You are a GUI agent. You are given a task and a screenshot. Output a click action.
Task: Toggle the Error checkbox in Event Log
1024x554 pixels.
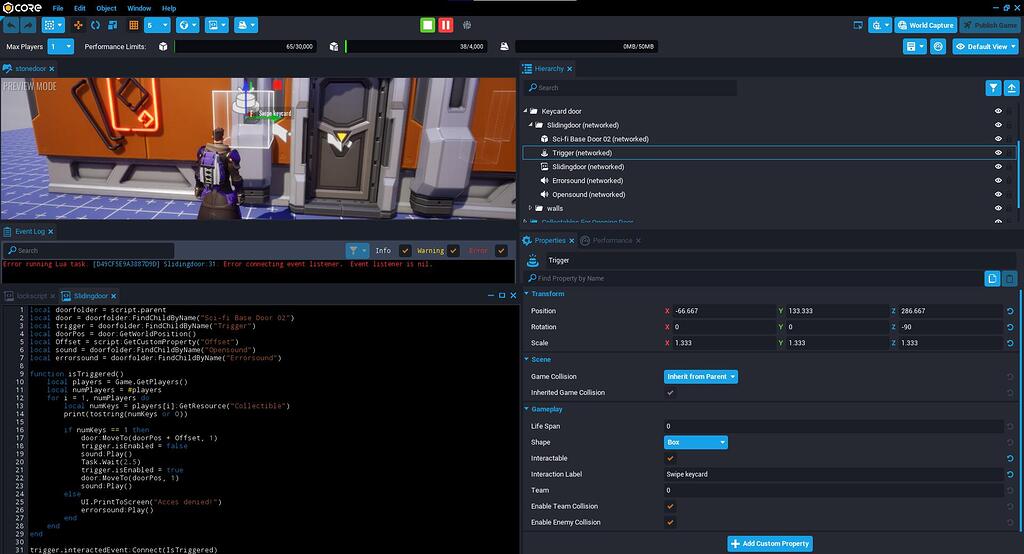[501, 251]
